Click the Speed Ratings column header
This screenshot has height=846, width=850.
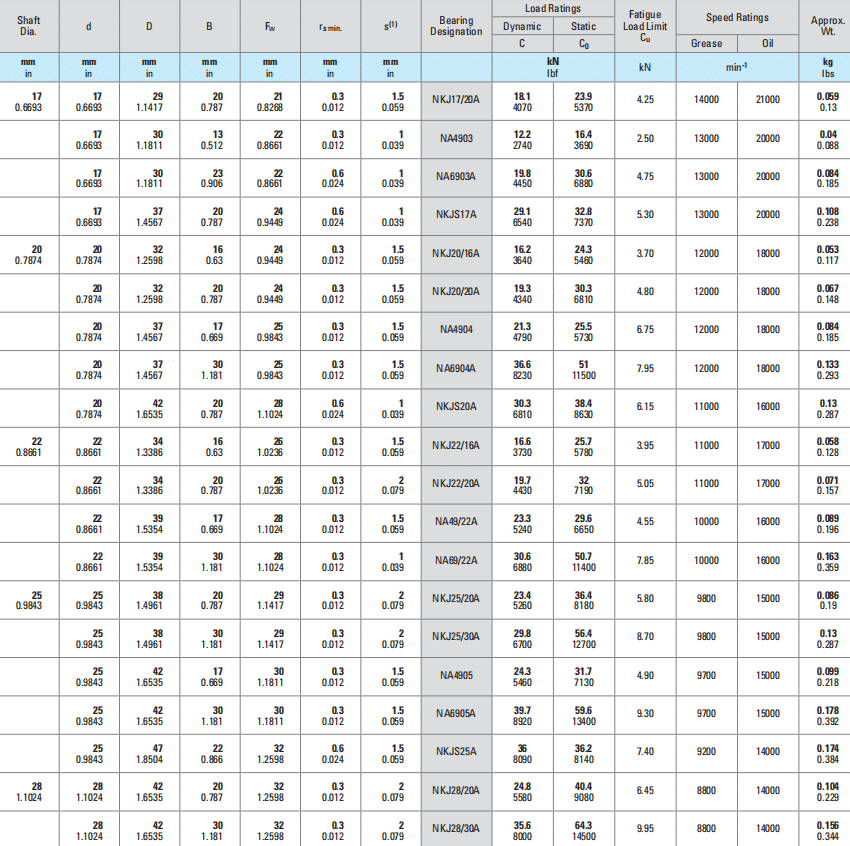click(737, 17)
